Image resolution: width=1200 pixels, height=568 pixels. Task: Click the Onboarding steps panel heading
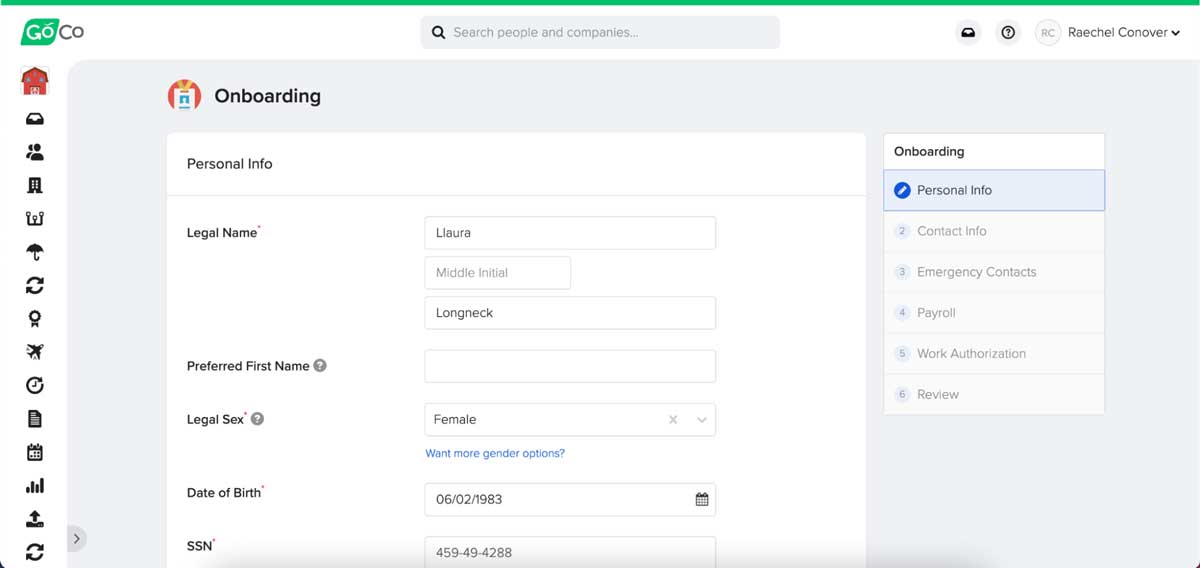(929, 152)
